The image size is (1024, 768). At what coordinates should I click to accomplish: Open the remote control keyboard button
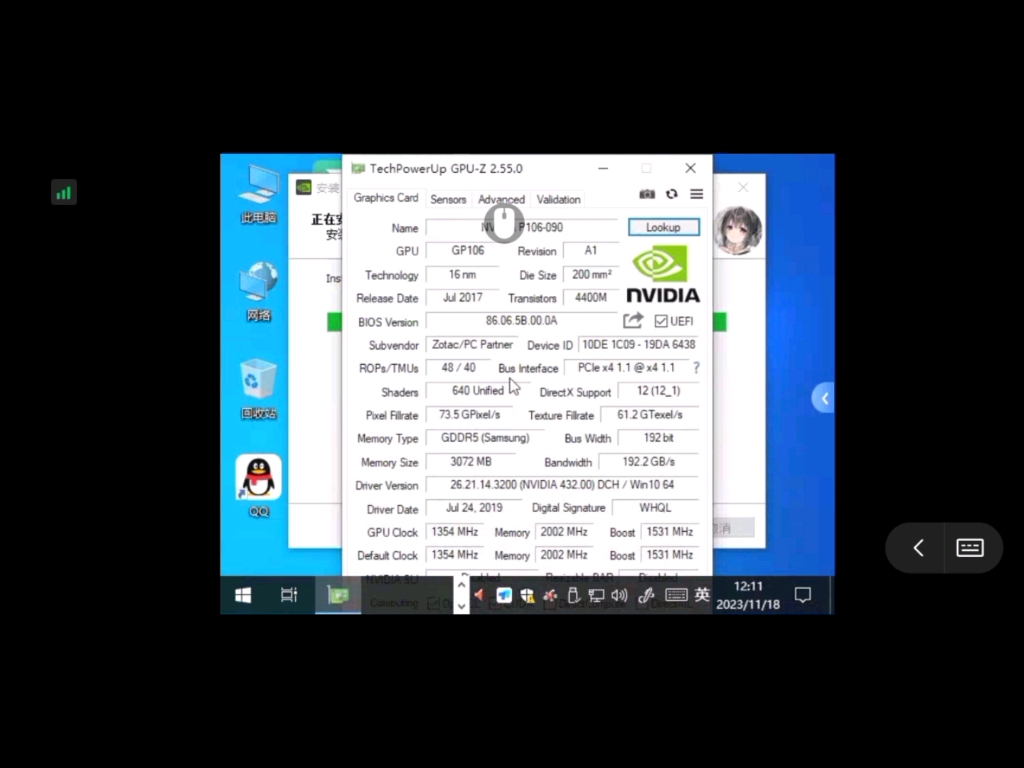pos(970,547)
